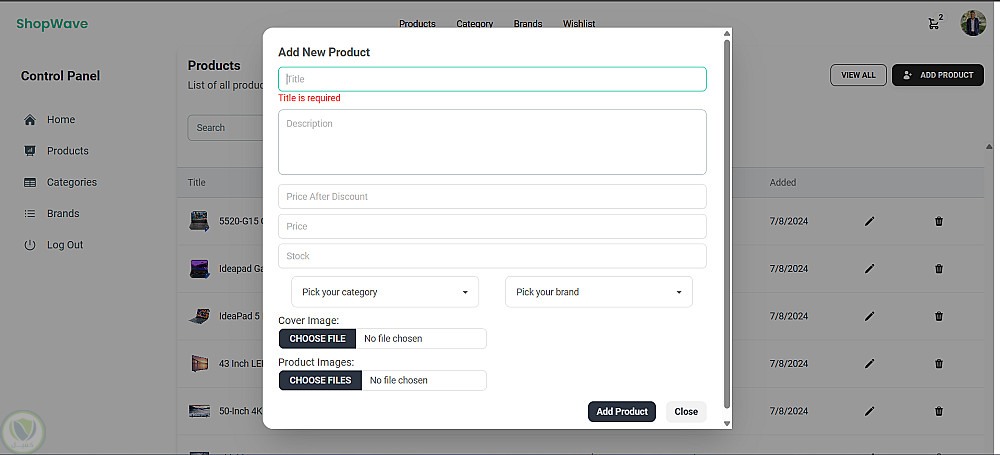Close the Add New Product dialog
Screen dimensions: 1000x455
click(x=686, y=411)
